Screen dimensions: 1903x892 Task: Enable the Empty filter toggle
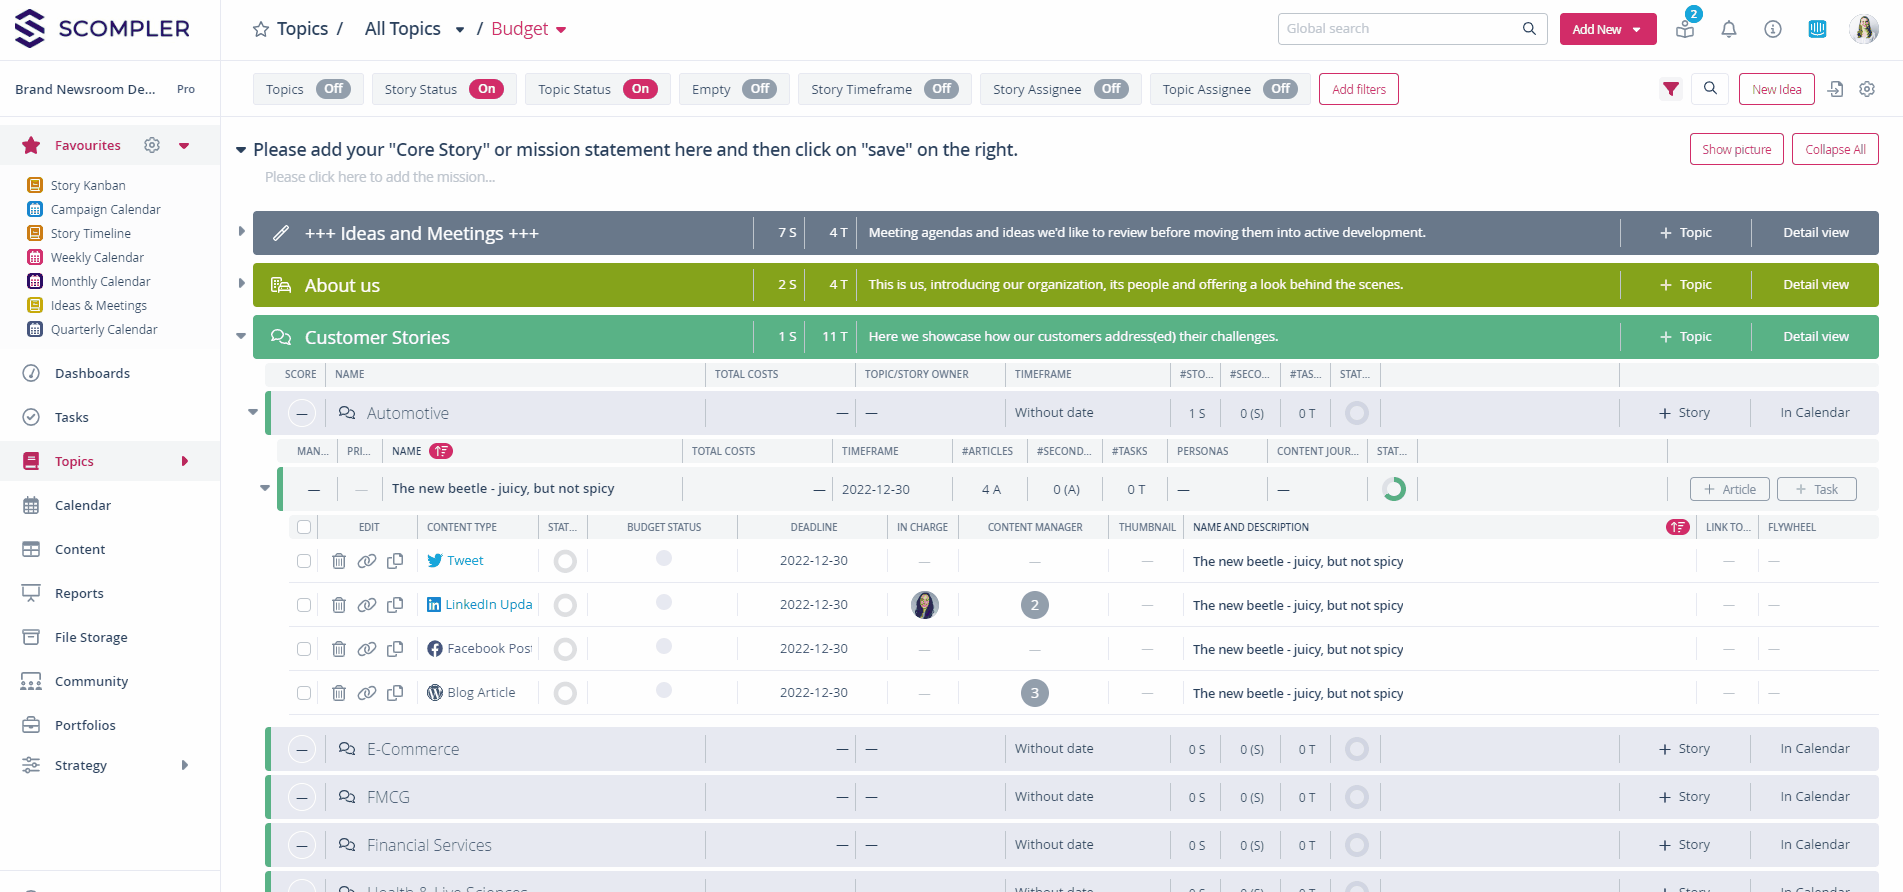[x=759, y=89]
